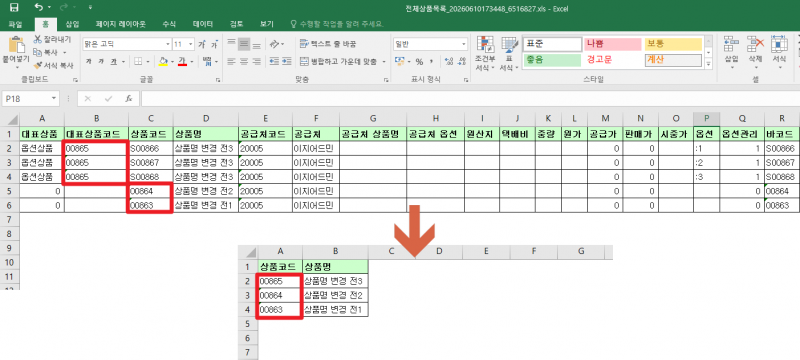This screenshot has height=360, width=800.
Task: Increase decimal places
Action: click(449, 62)
